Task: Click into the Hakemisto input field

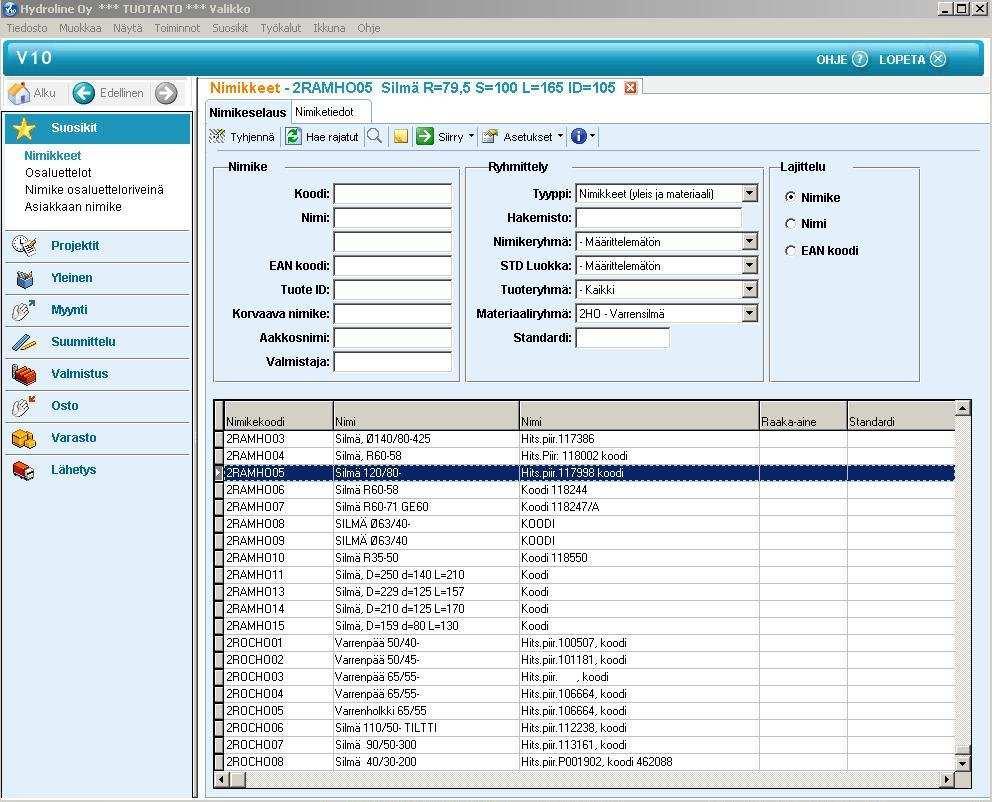Action: [659, 218]
